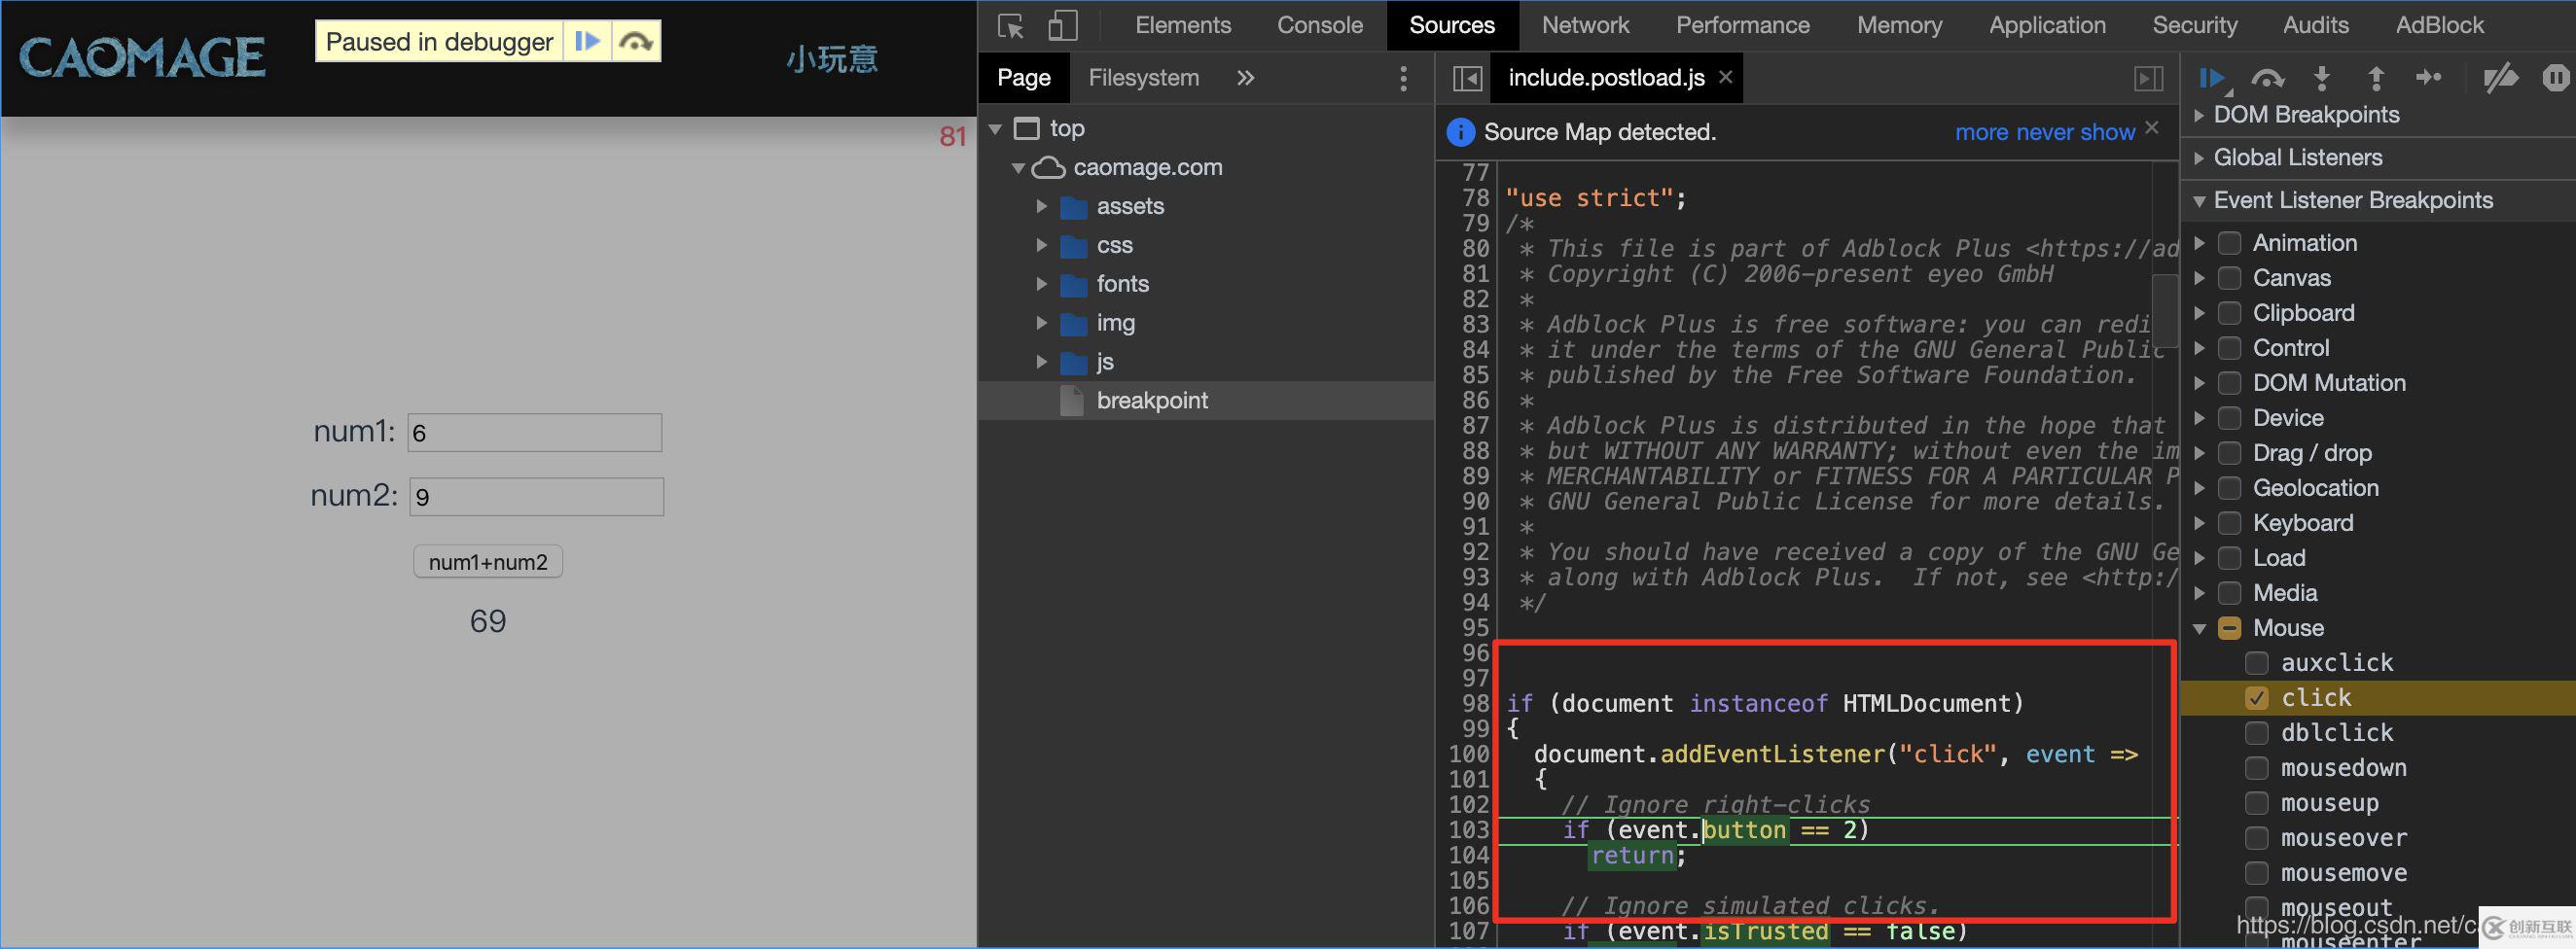Screen dimensions: 2576x949
Task: Expand the js folder in file tree
Action: pos(1042,362)
